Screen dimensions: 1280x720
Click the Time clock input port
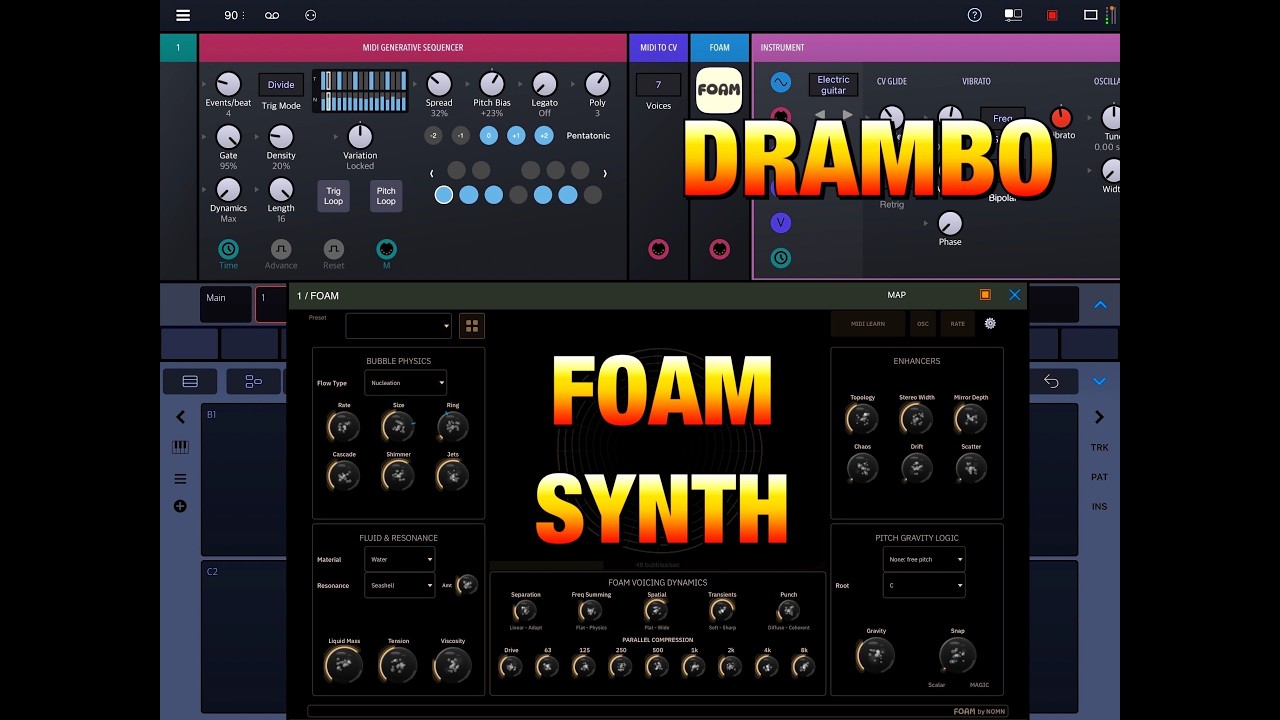[228, 249]
